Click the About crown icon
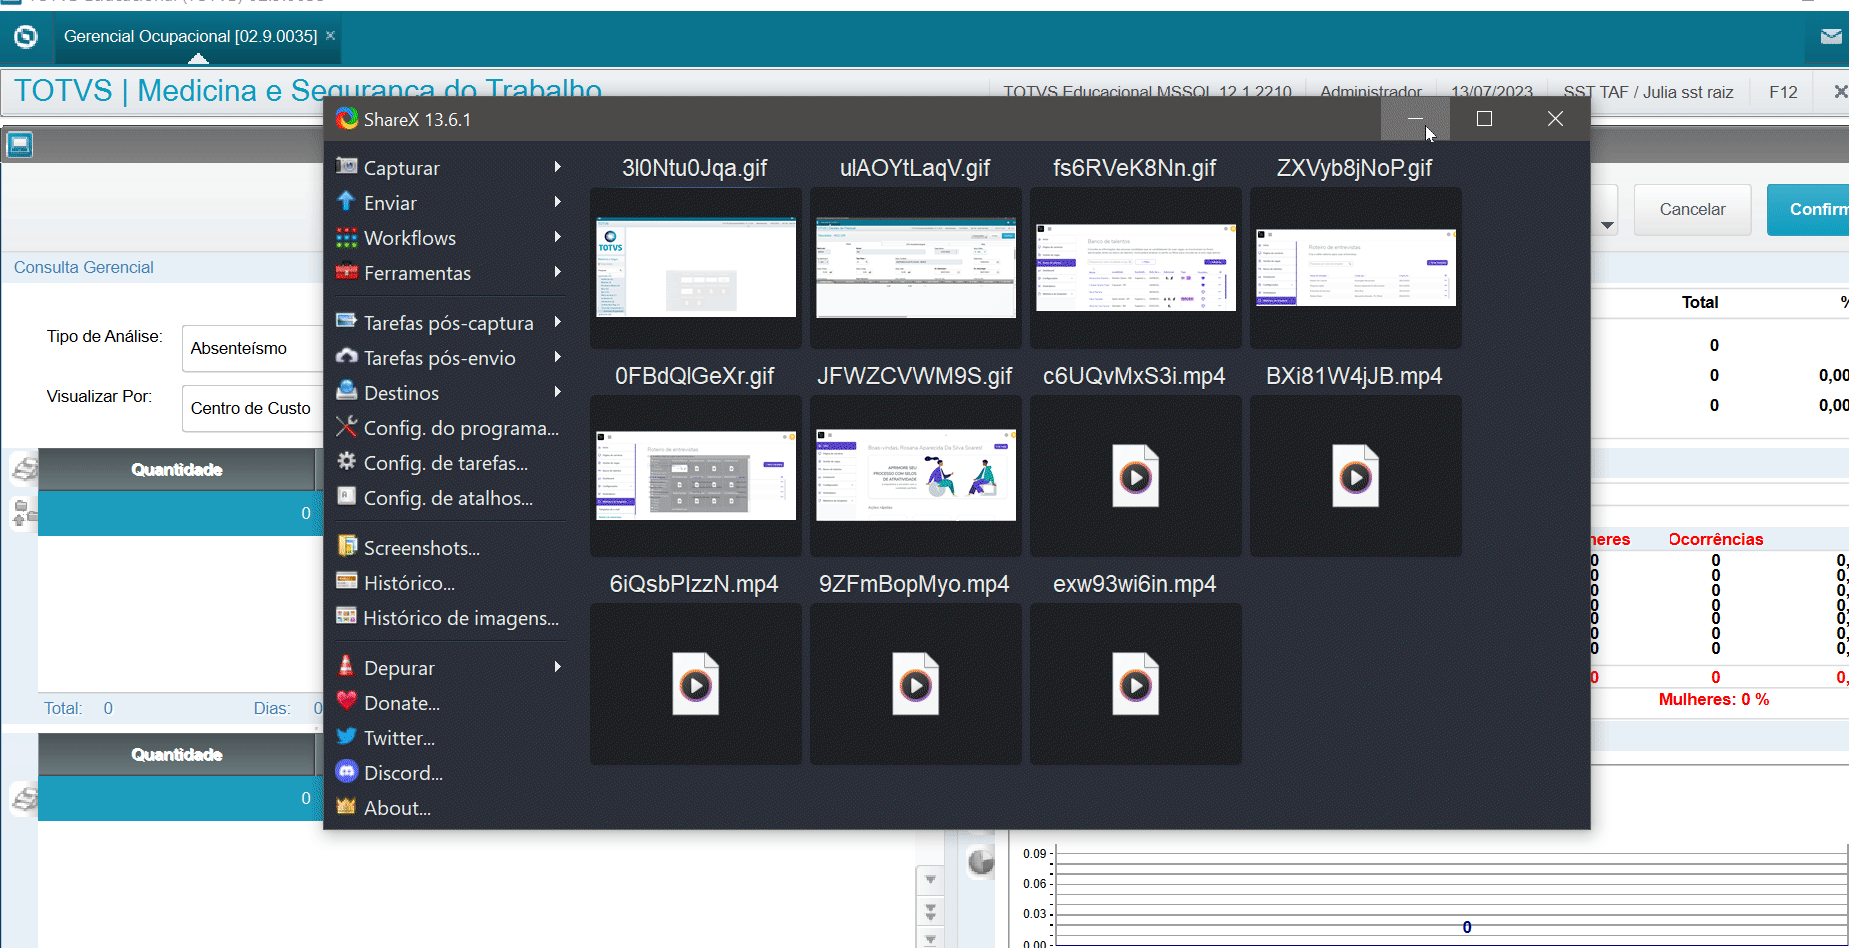 pyautogui.click(x=347, y=806)
